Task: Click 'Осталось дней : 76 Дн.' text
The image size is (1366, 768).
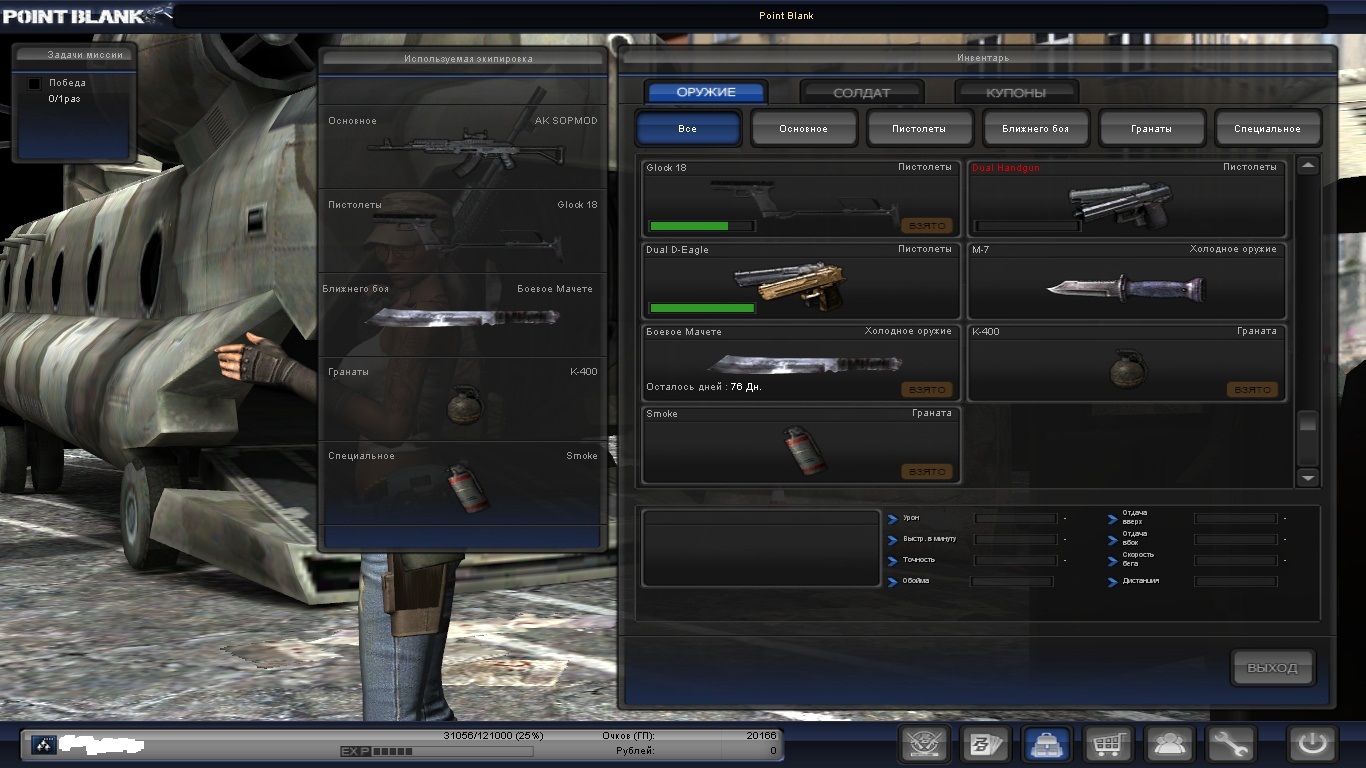Action: tap(704, 387)
